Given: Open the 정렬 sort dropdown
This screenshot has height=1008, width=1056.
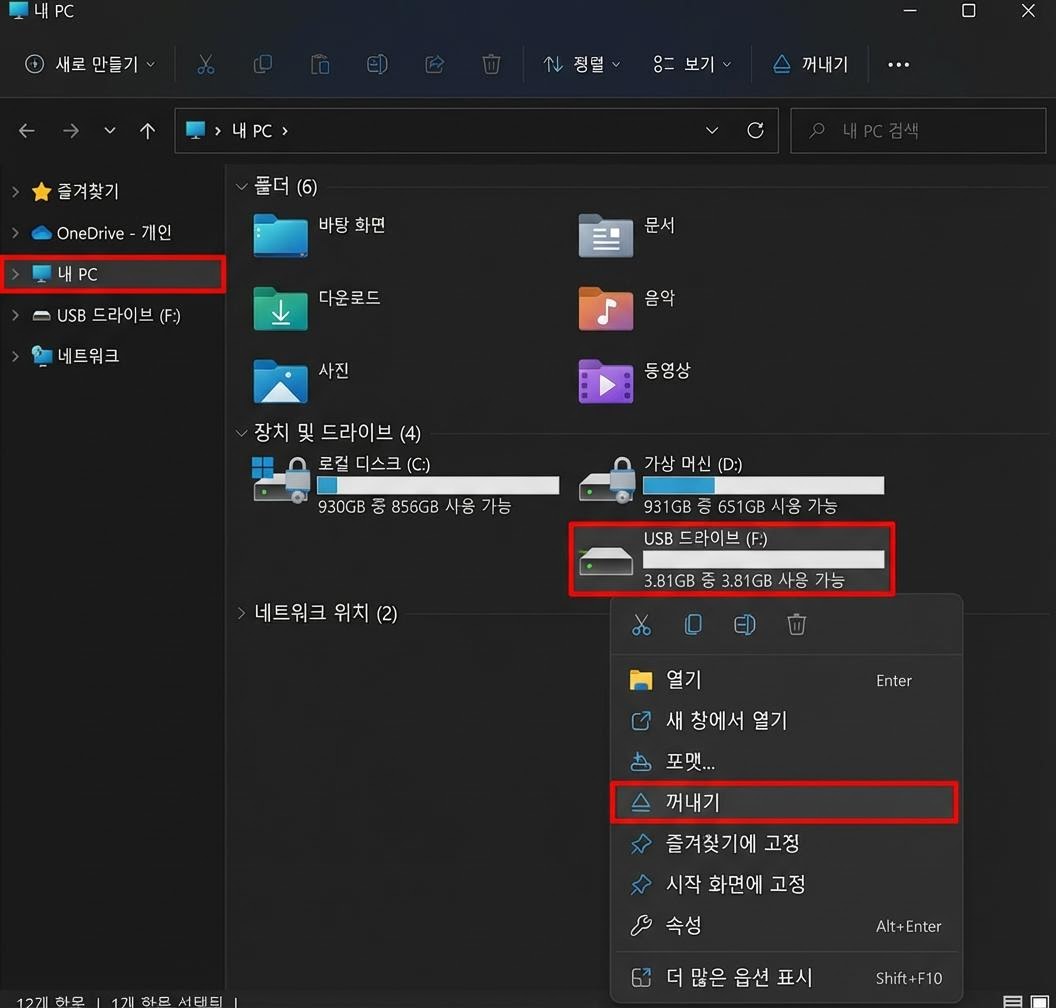Looking at the screenshot, I should (x=582, y=65).
